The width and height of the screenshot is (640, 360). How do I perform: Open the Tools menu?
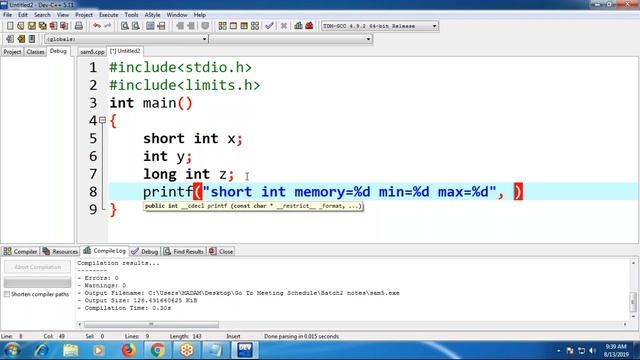131,15
